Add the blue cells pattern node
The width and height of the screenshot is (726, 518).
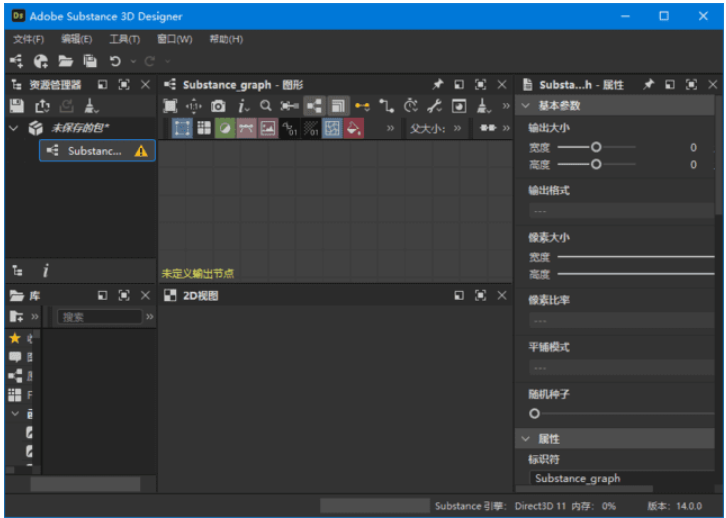332,128
